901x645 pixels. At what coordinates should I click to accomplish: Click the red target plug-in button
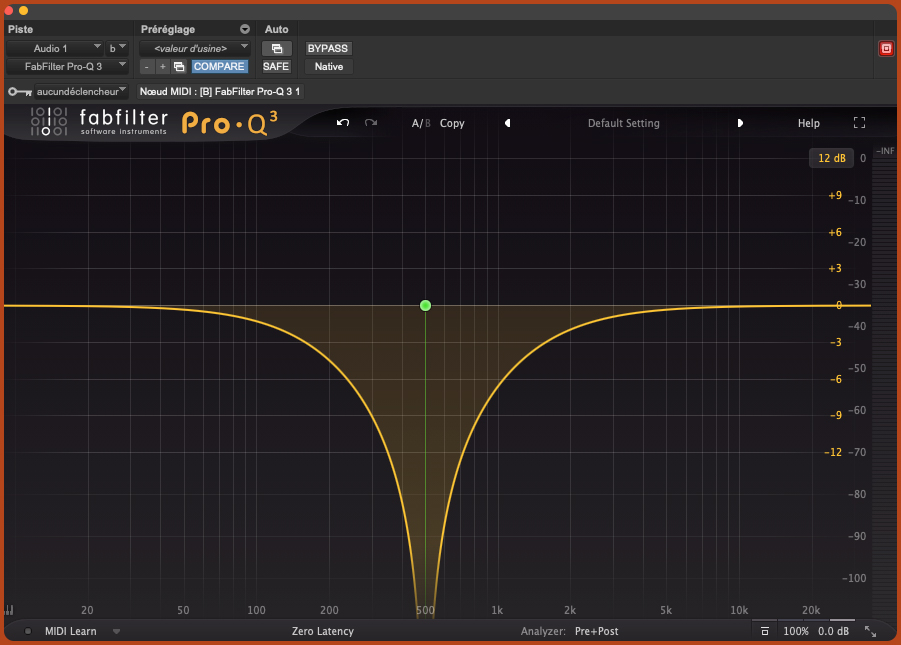(885, 48)
